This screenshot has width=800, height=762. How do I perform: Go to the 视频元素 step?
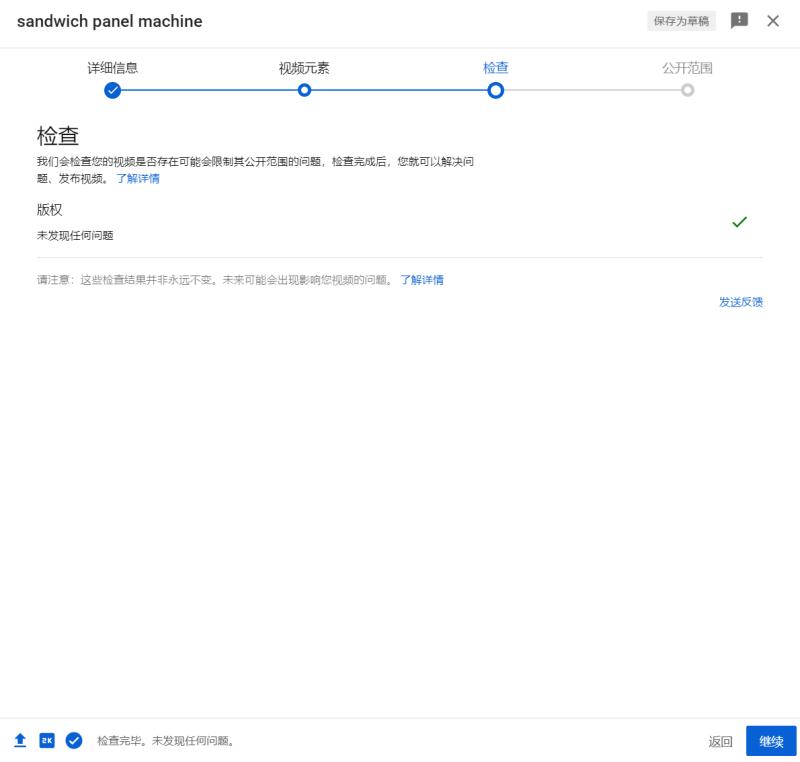(304, 68)
